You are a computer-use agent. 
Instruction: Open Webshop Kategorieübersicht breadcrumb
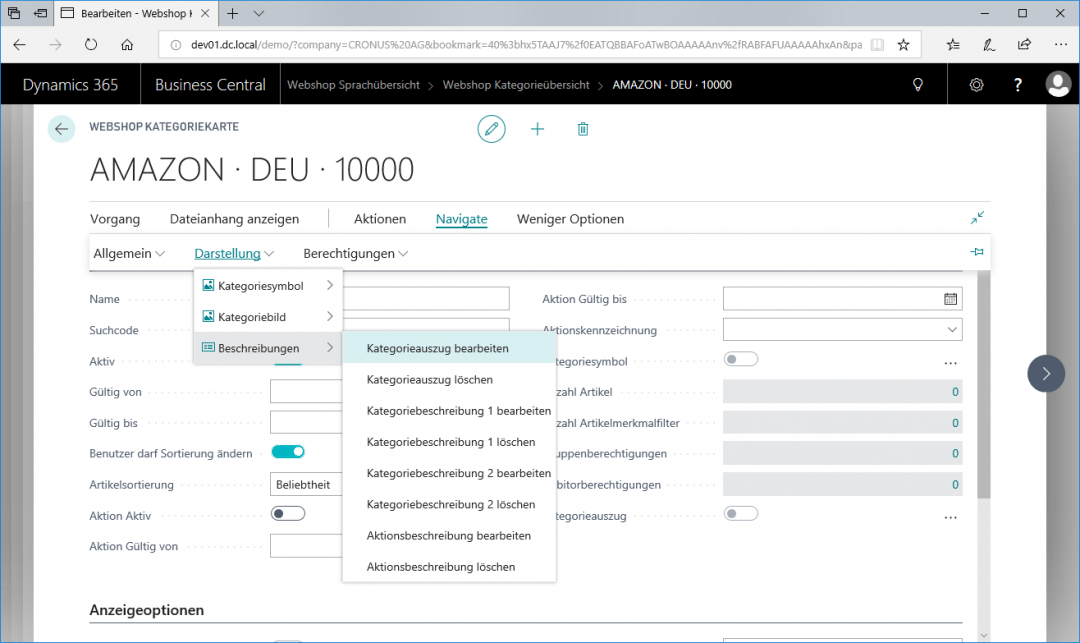pos(516,85)
